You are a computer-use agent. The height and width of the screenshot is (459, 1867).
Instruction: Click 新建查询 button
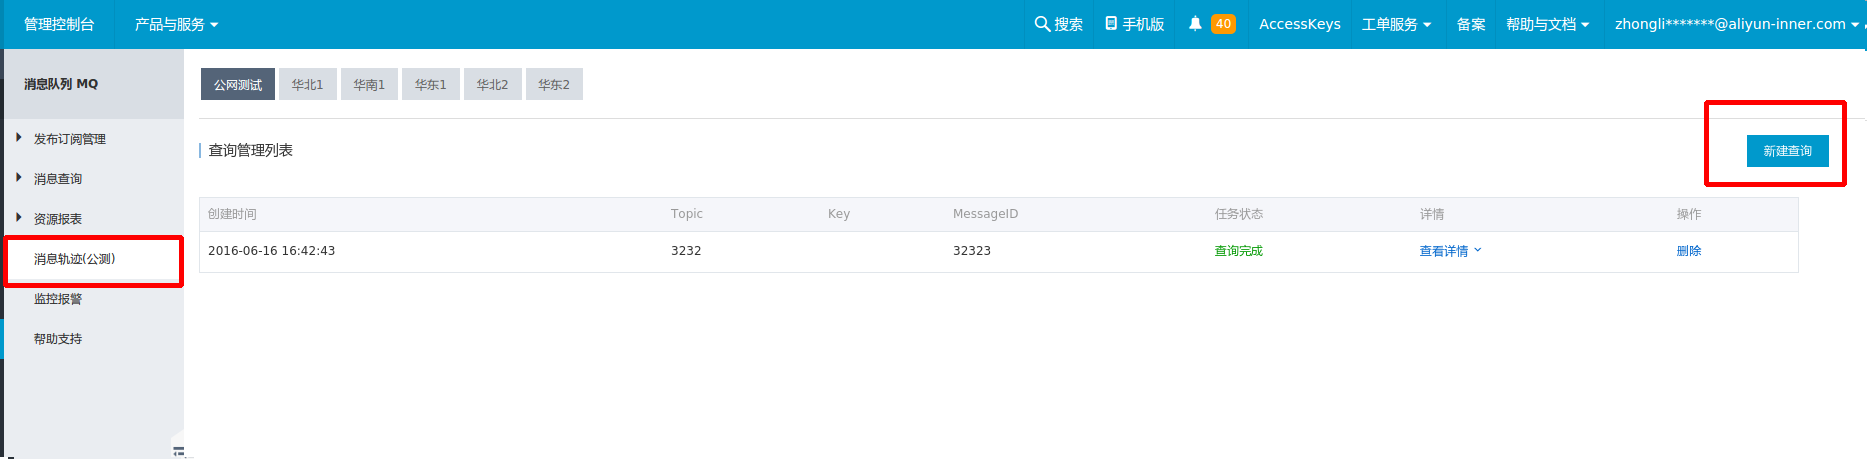[1788, 151]
